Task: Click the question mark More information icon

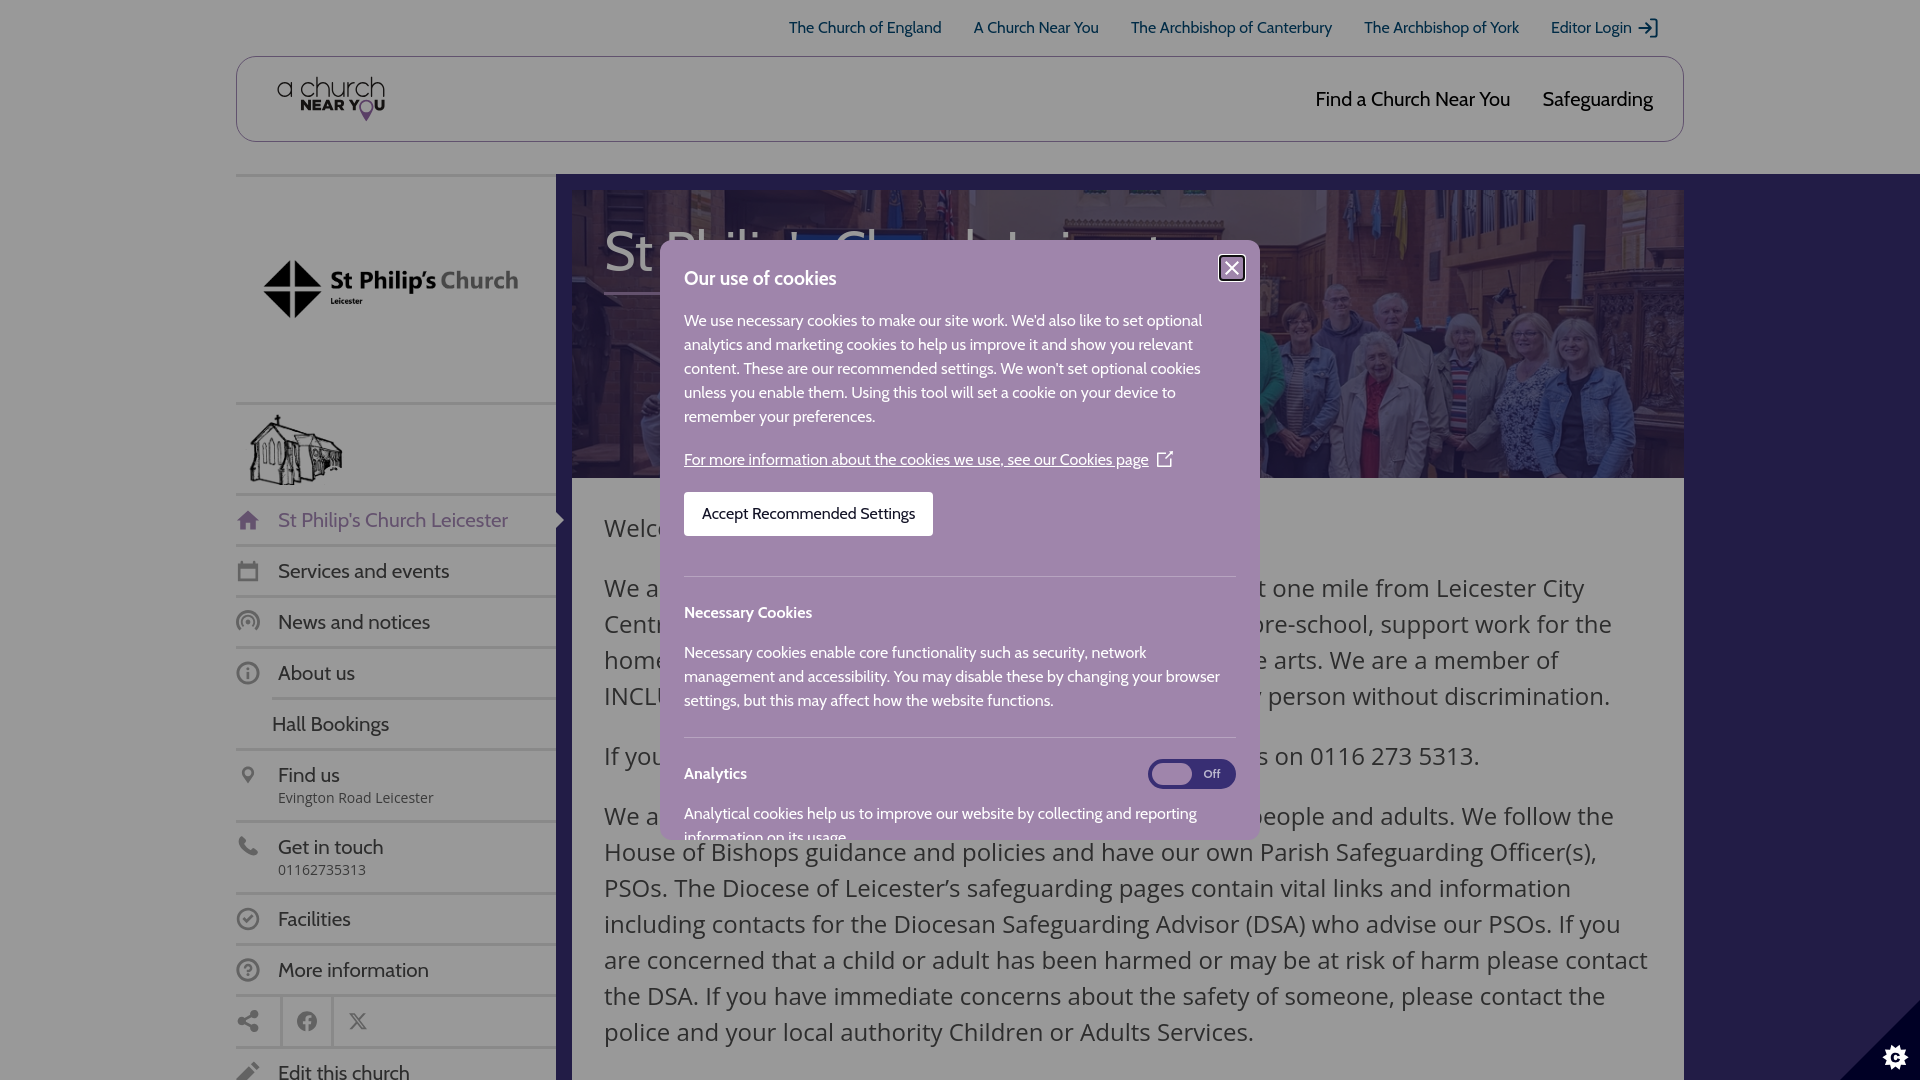Action: click(248, 970)
